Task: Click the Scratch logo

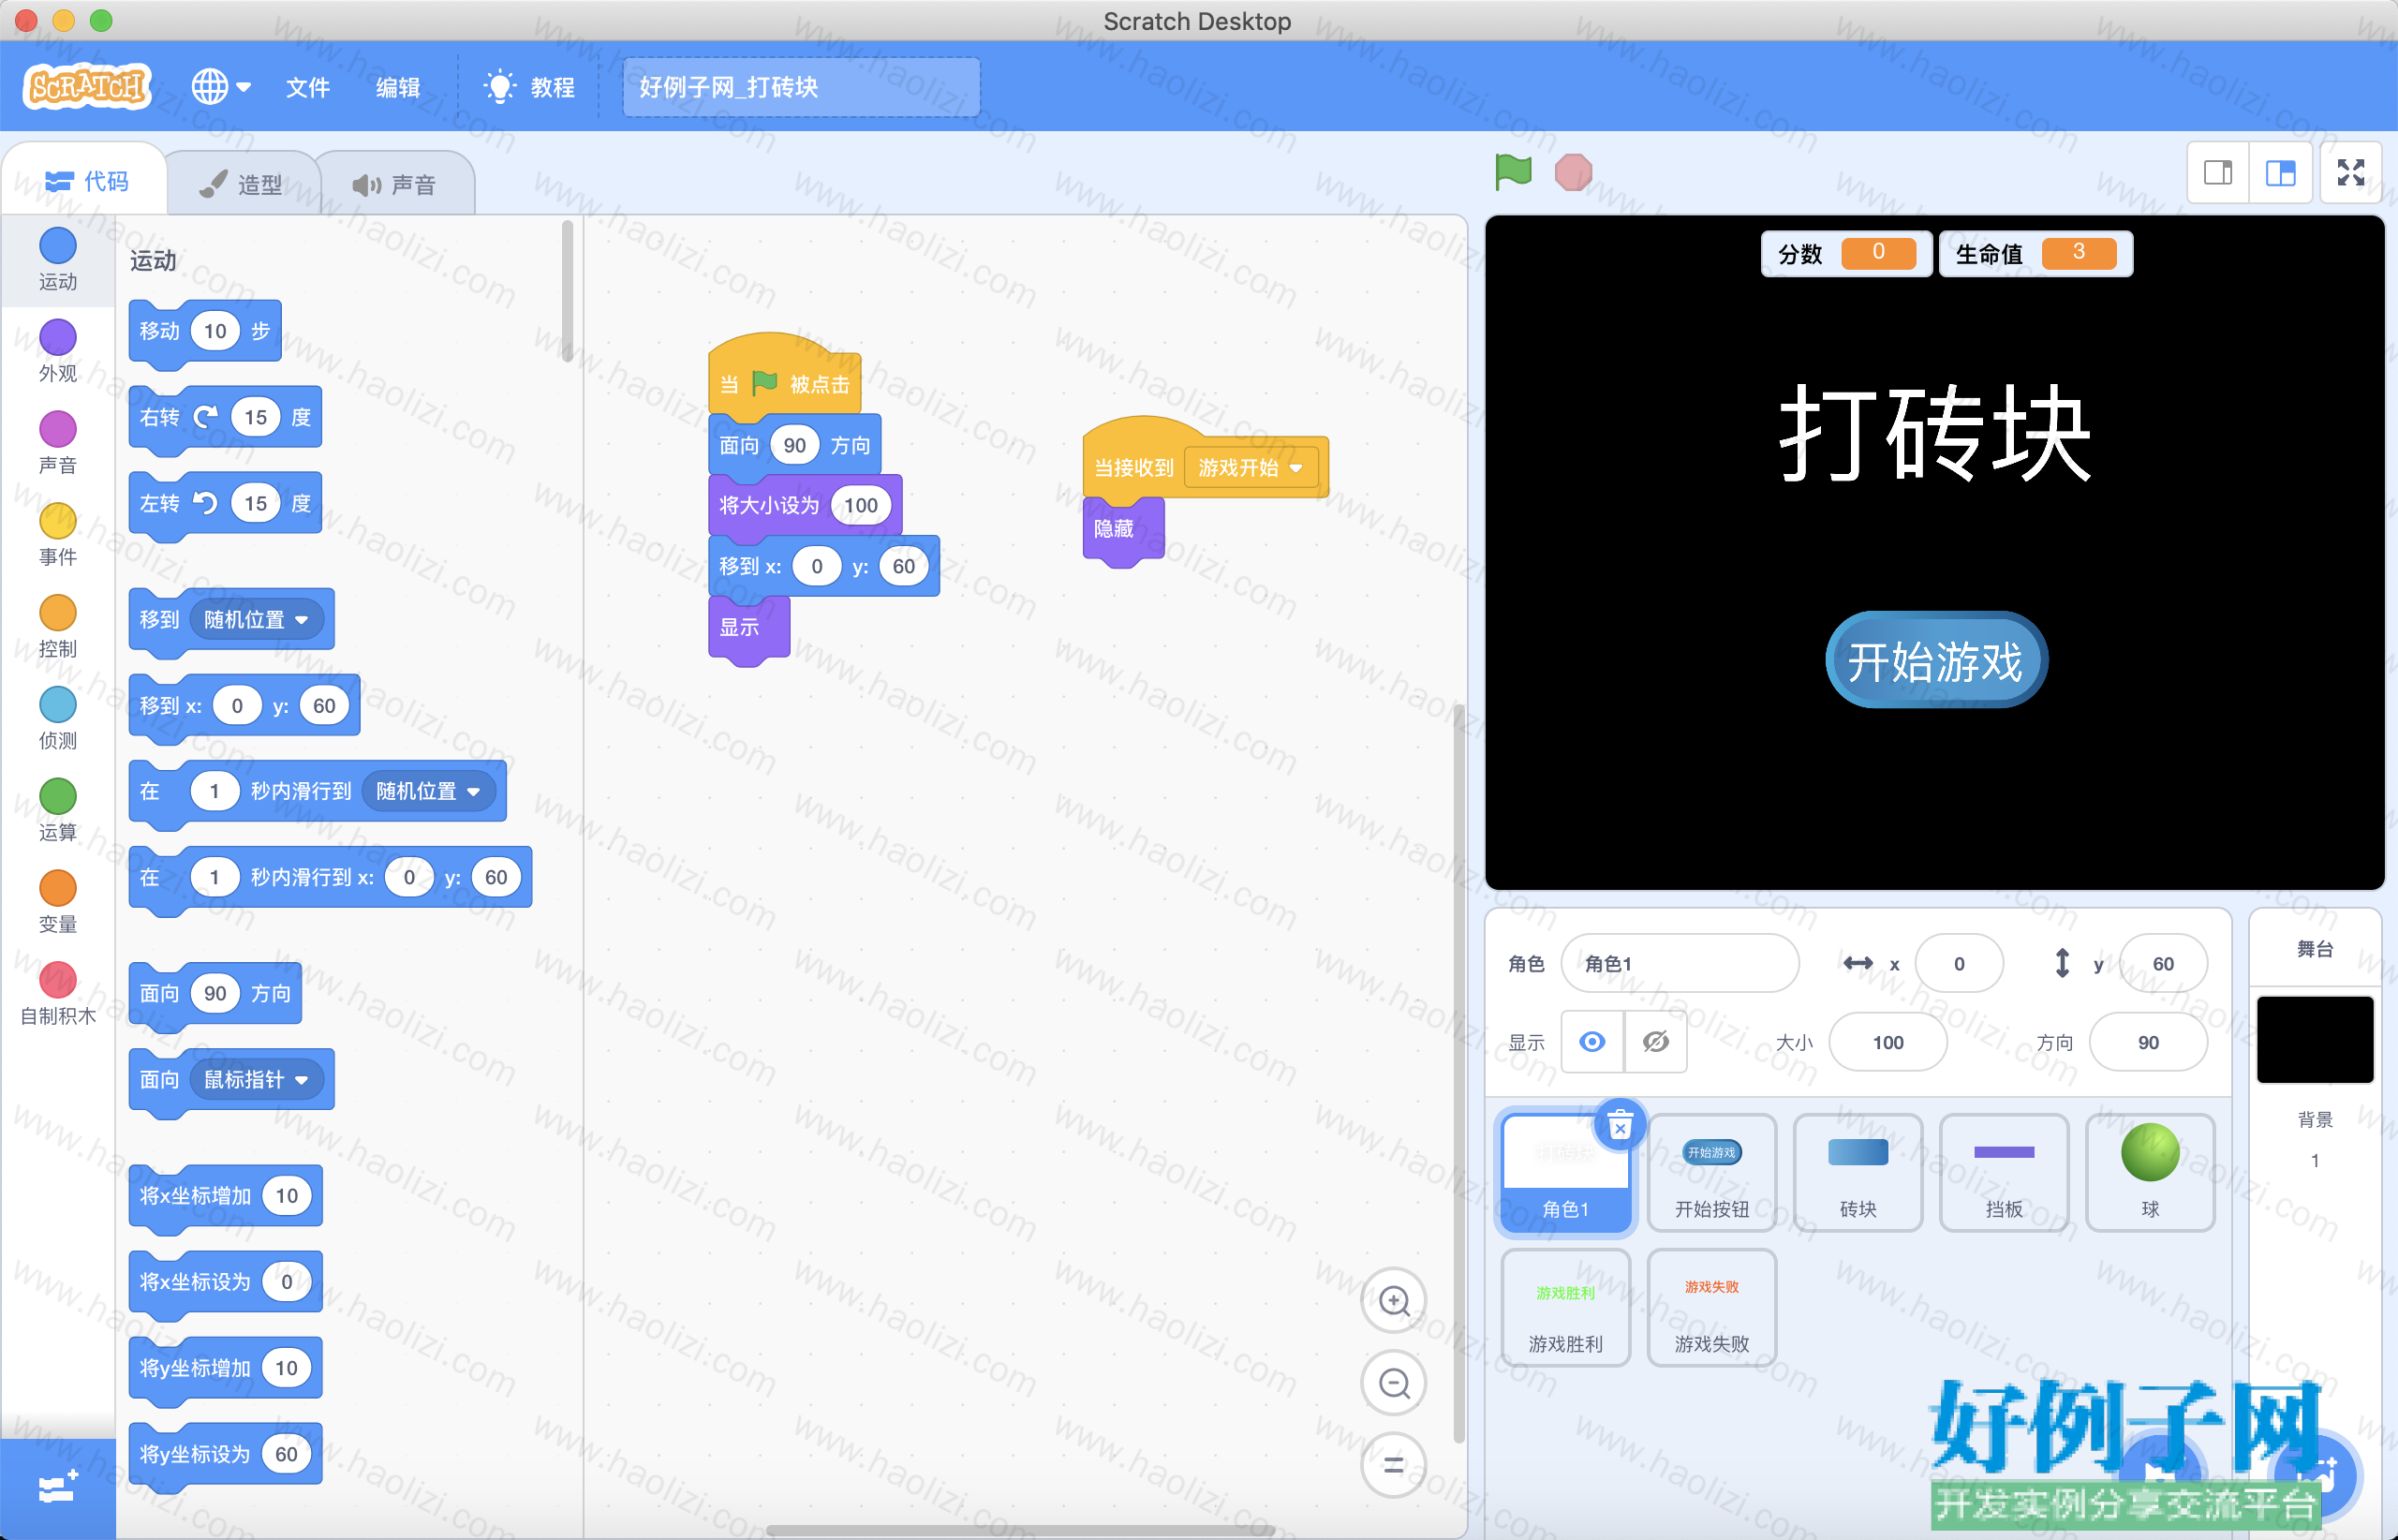Action: point(87,87)
